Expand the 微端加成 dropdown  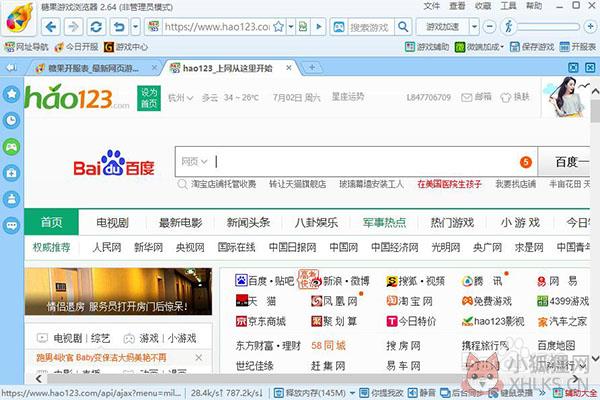coord(502,47)
